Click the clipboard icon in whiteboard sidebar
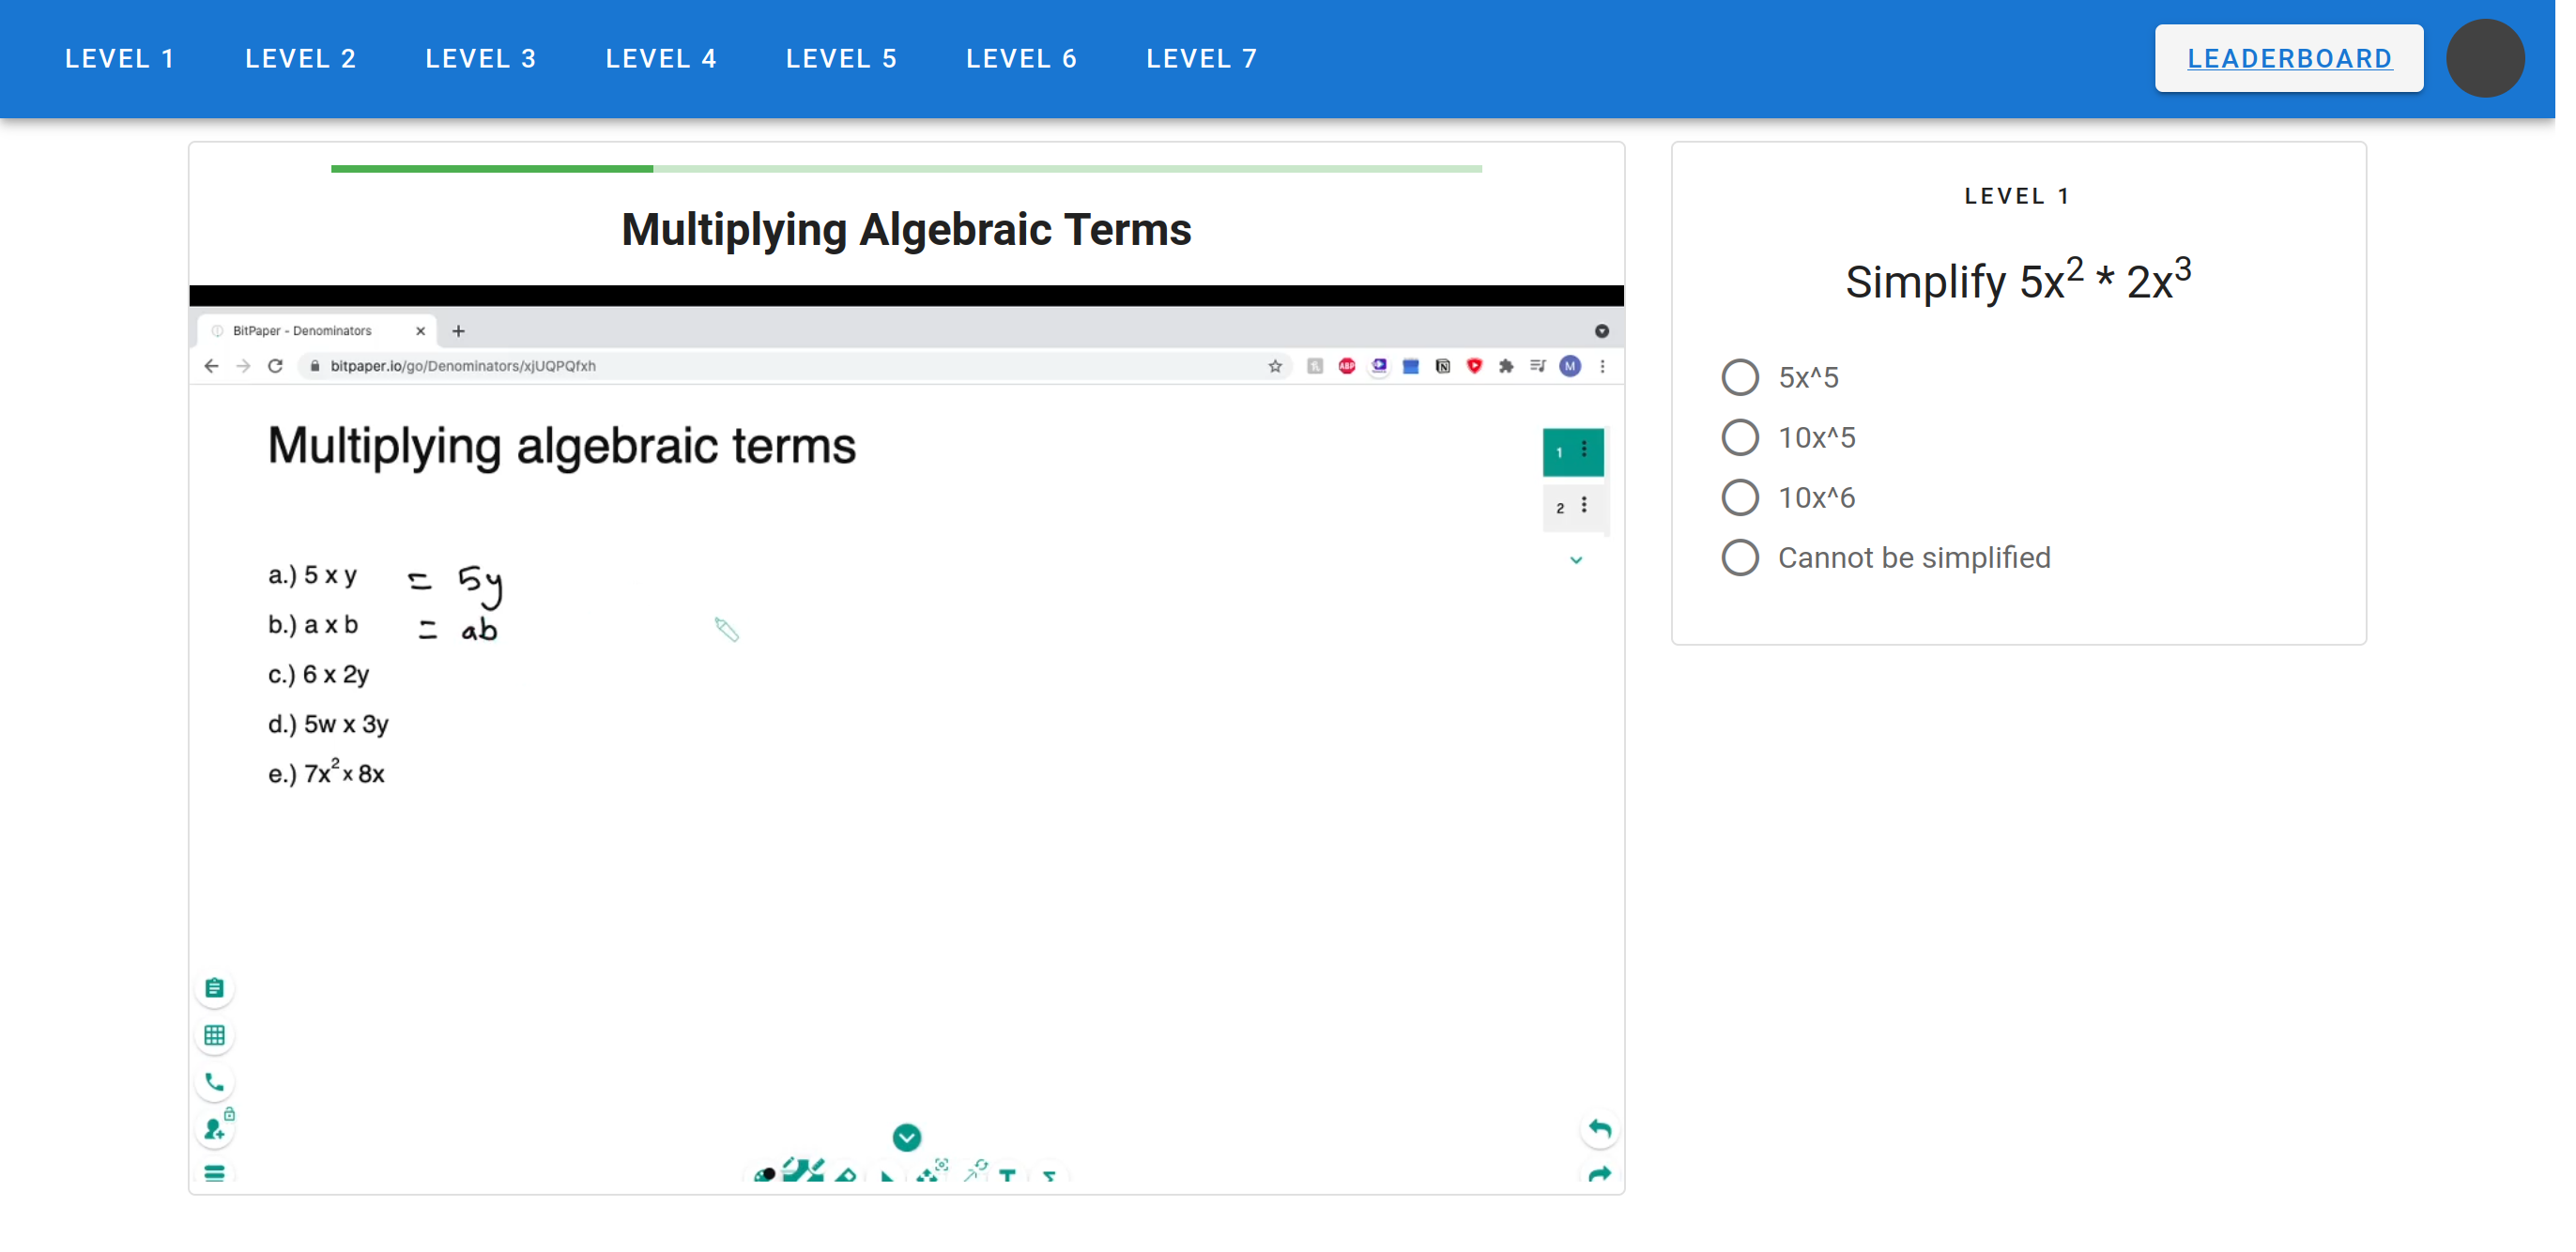2576x1252 pixels. pos(214,988)
